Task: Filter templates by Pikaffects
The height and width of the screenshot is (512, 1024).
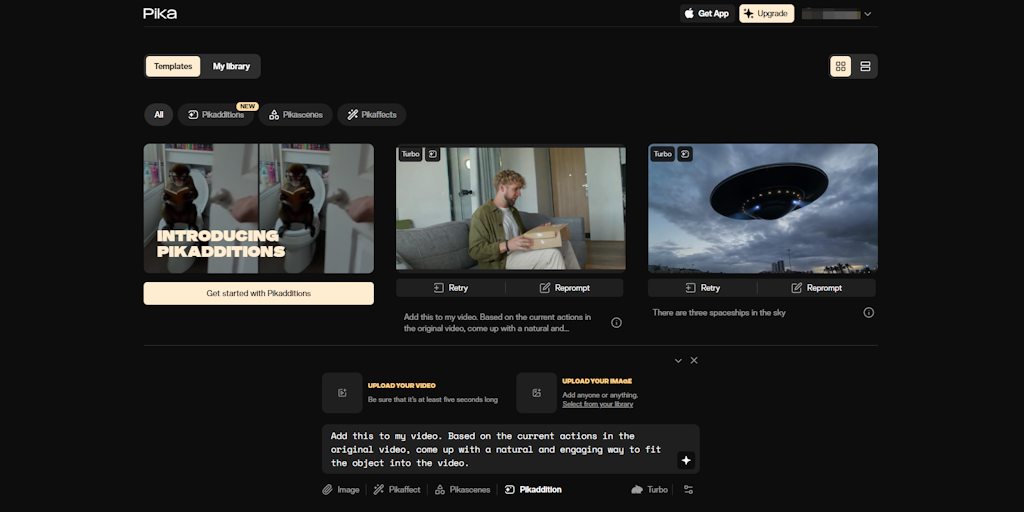Action: (x=371, y=115)
